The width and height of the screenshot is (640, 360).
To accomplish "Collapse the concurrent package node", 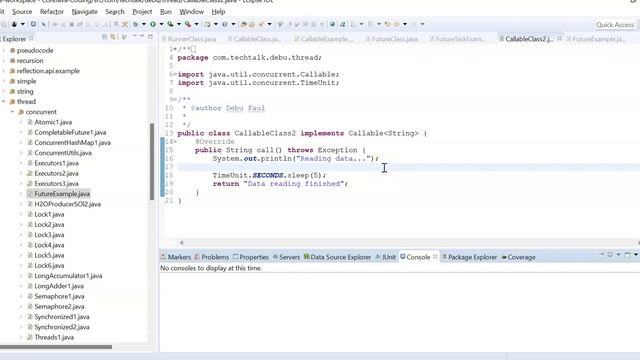I will tap(12, 112).
